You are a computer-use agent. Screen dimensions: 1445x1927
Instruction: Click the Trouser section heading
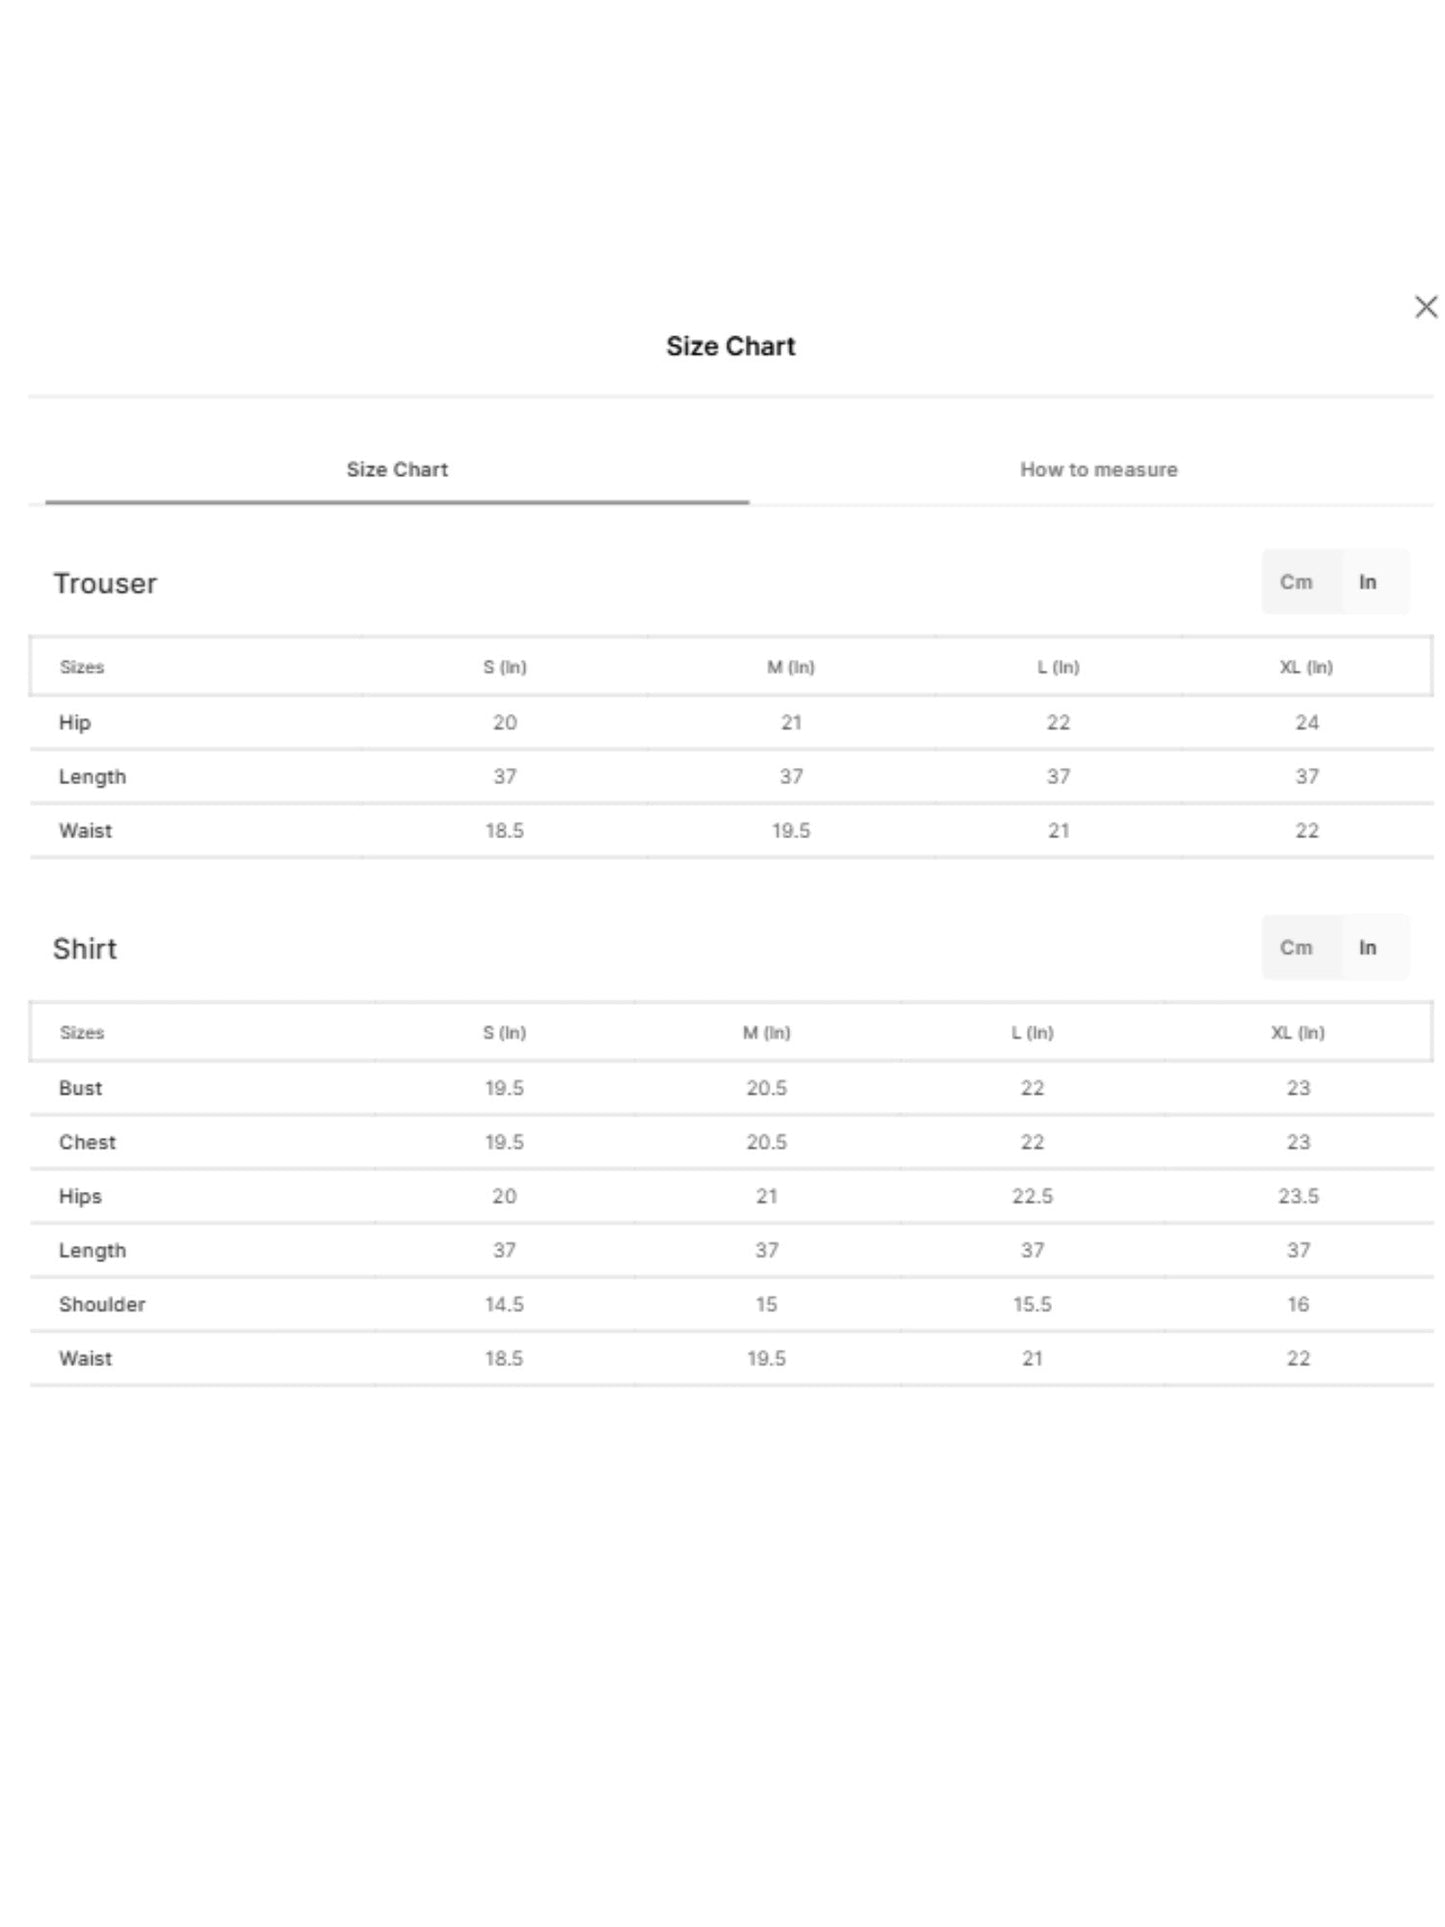coord(105,583)
